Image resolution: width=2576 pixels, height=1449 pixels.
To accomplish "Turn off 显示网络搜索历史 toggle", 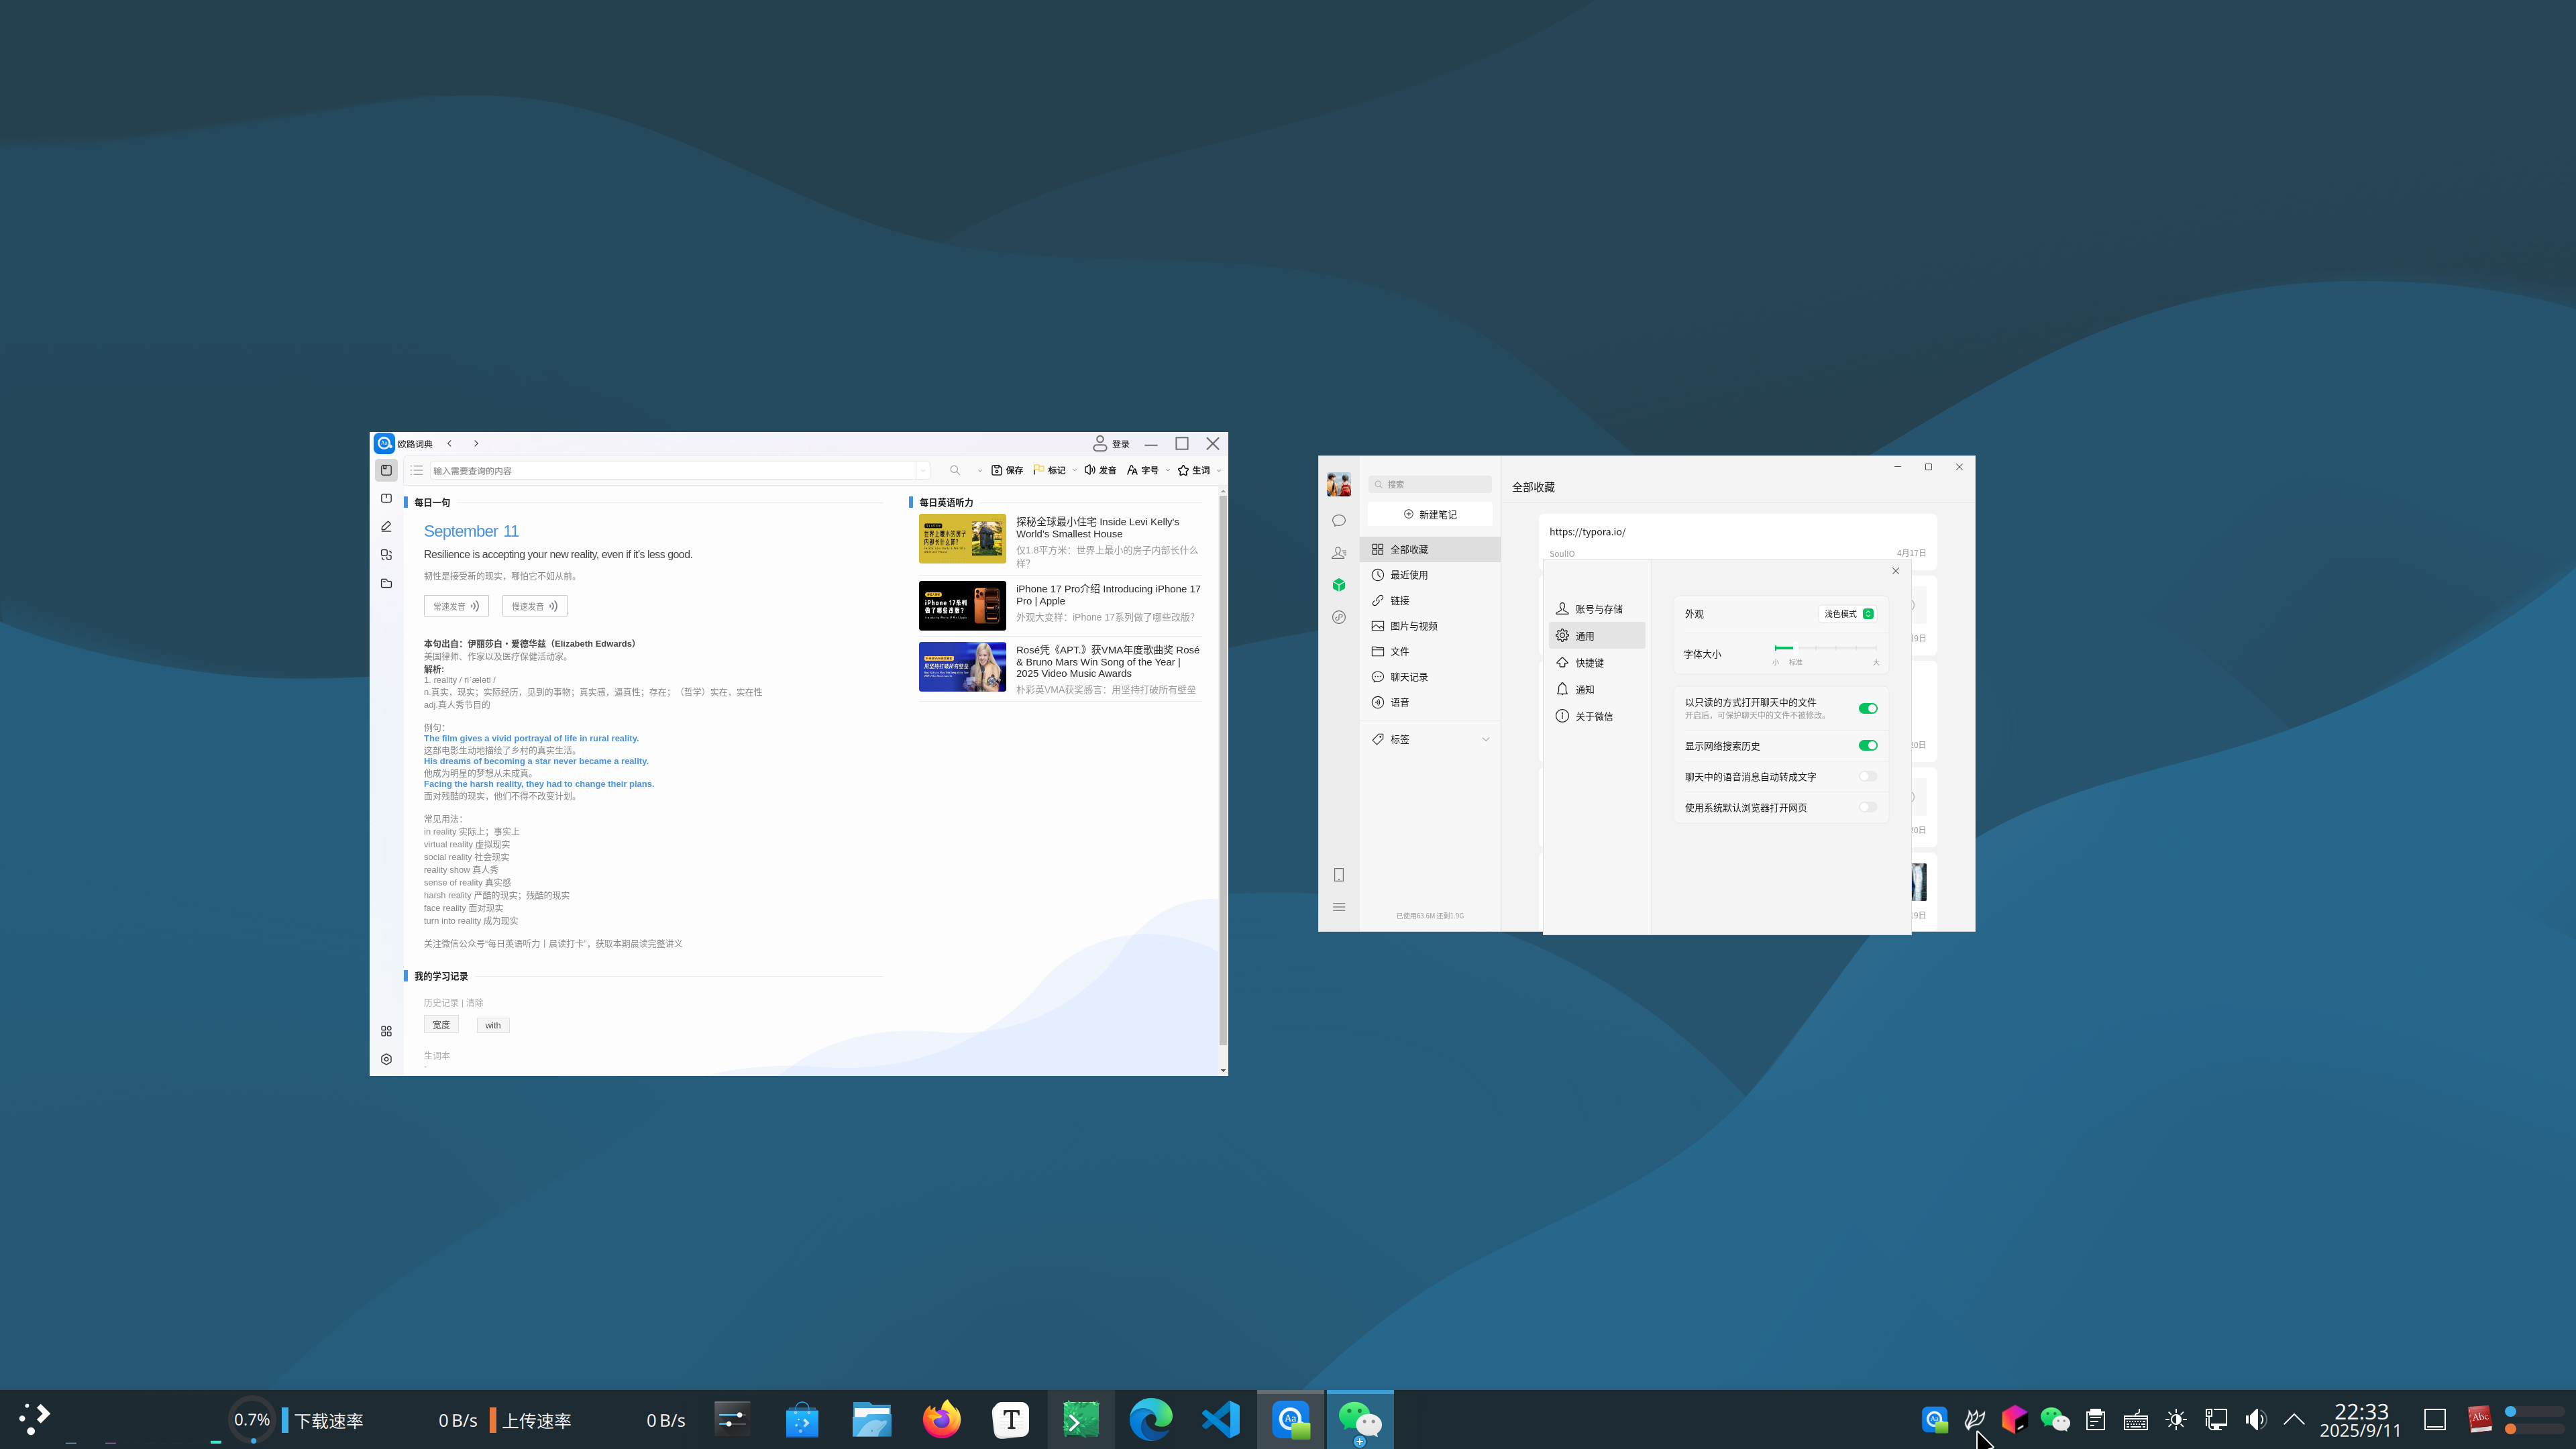I will [1867, 745].
